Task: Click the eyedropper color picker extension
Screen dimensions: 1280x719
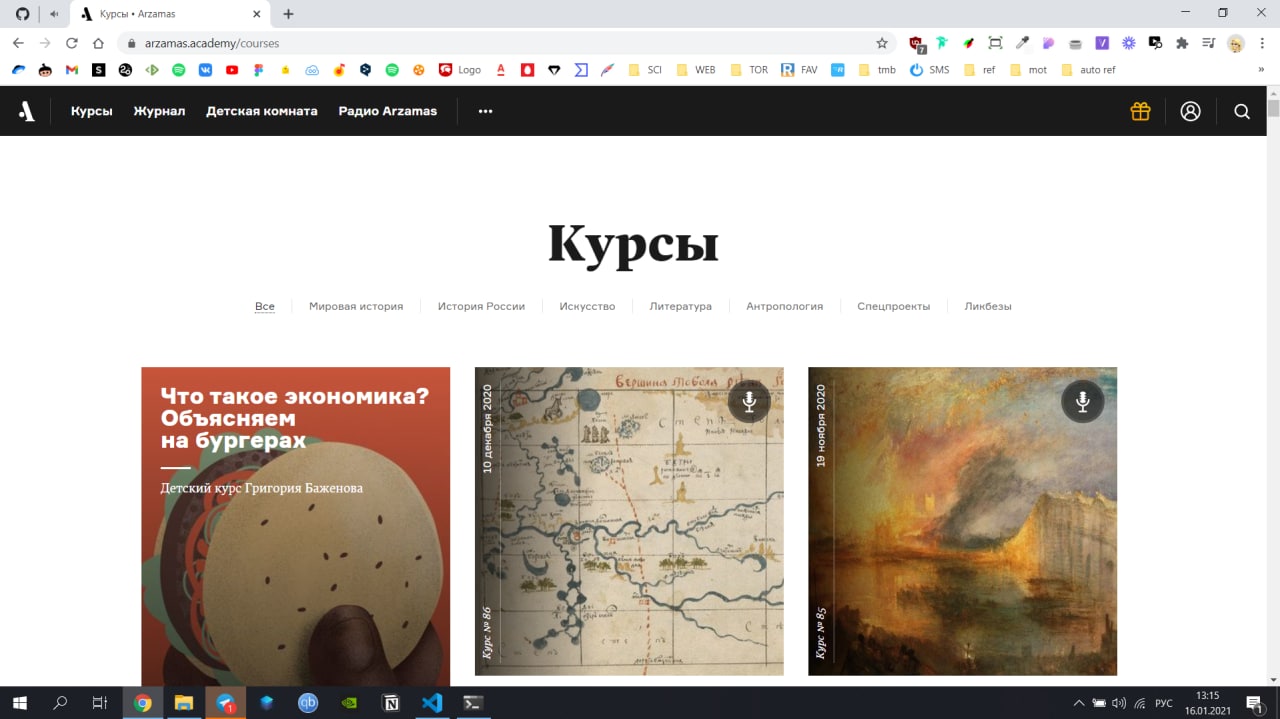Action: 1022,43
